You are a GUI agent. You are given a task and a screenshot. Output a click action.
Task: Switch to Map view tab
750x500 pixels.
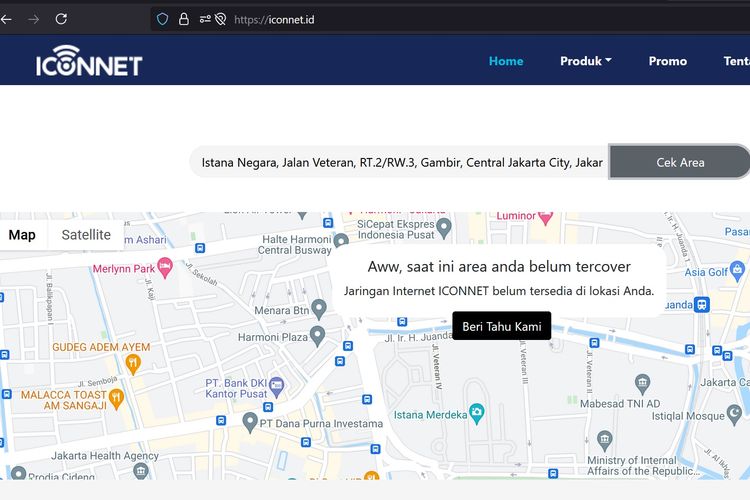point(22,235)
